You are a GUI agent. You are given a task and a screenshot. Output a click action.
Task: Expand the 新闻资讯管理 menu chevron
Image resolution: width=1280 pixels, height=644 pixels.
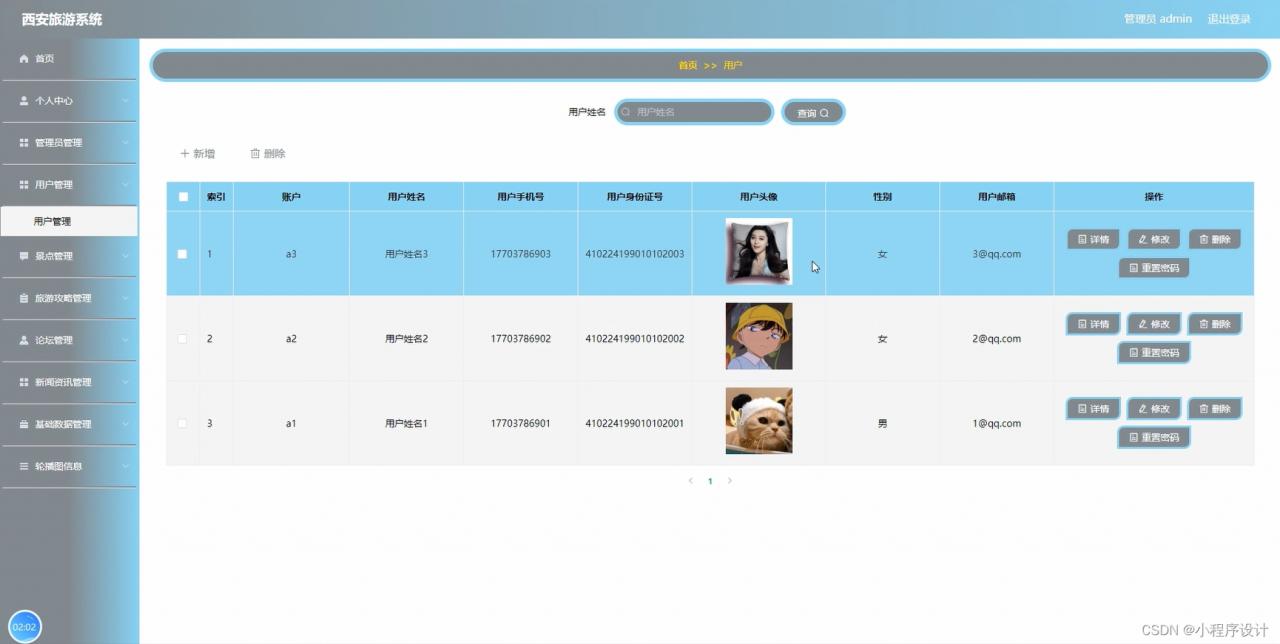(x=125, y=382)
